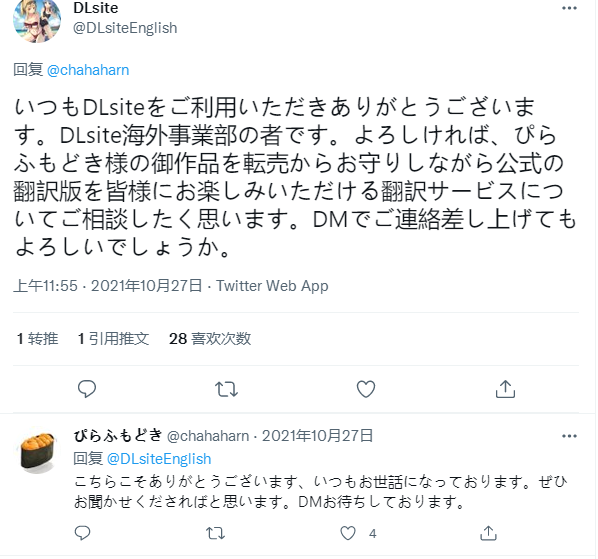Like the DLsite tweet with the heart icon

click(x=366, y=389)
